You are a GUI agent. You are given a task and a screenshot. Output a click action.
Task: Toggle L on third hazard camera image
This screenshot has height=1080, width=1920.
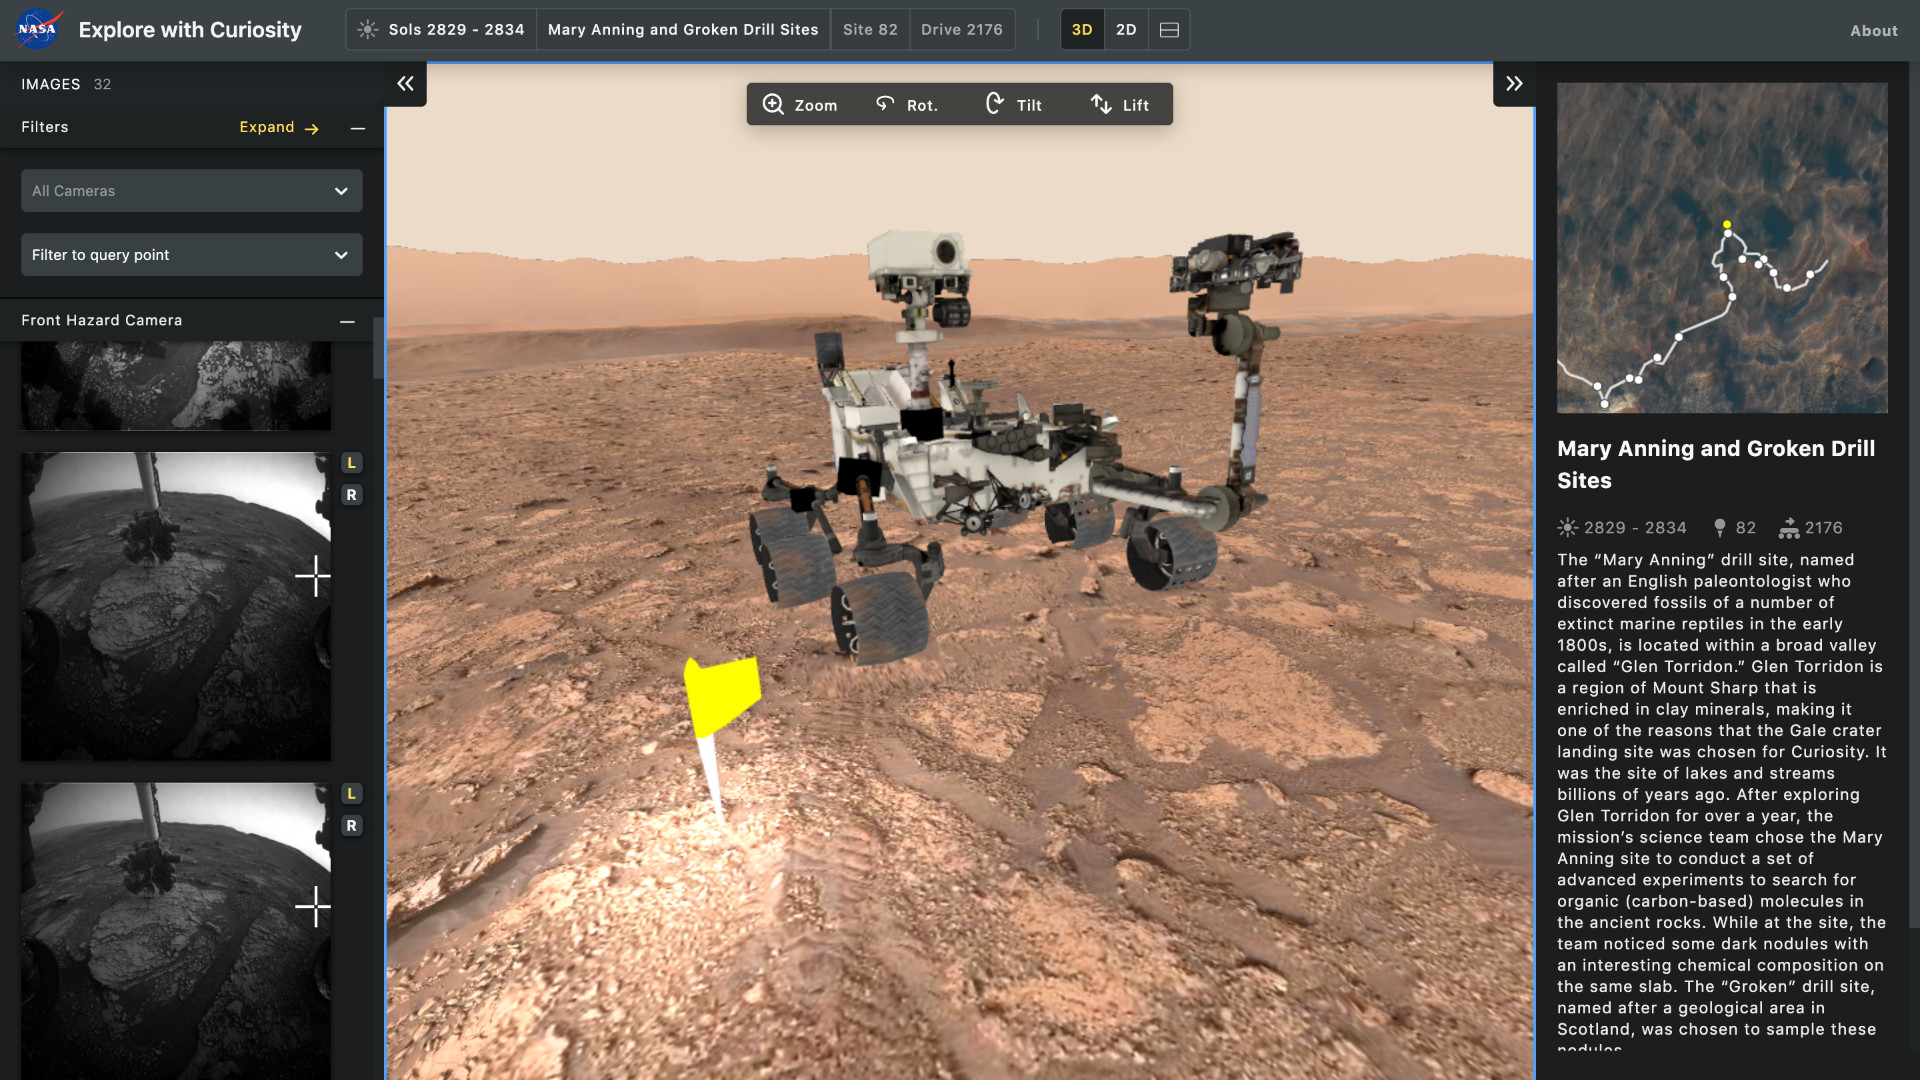coord(351,794)
